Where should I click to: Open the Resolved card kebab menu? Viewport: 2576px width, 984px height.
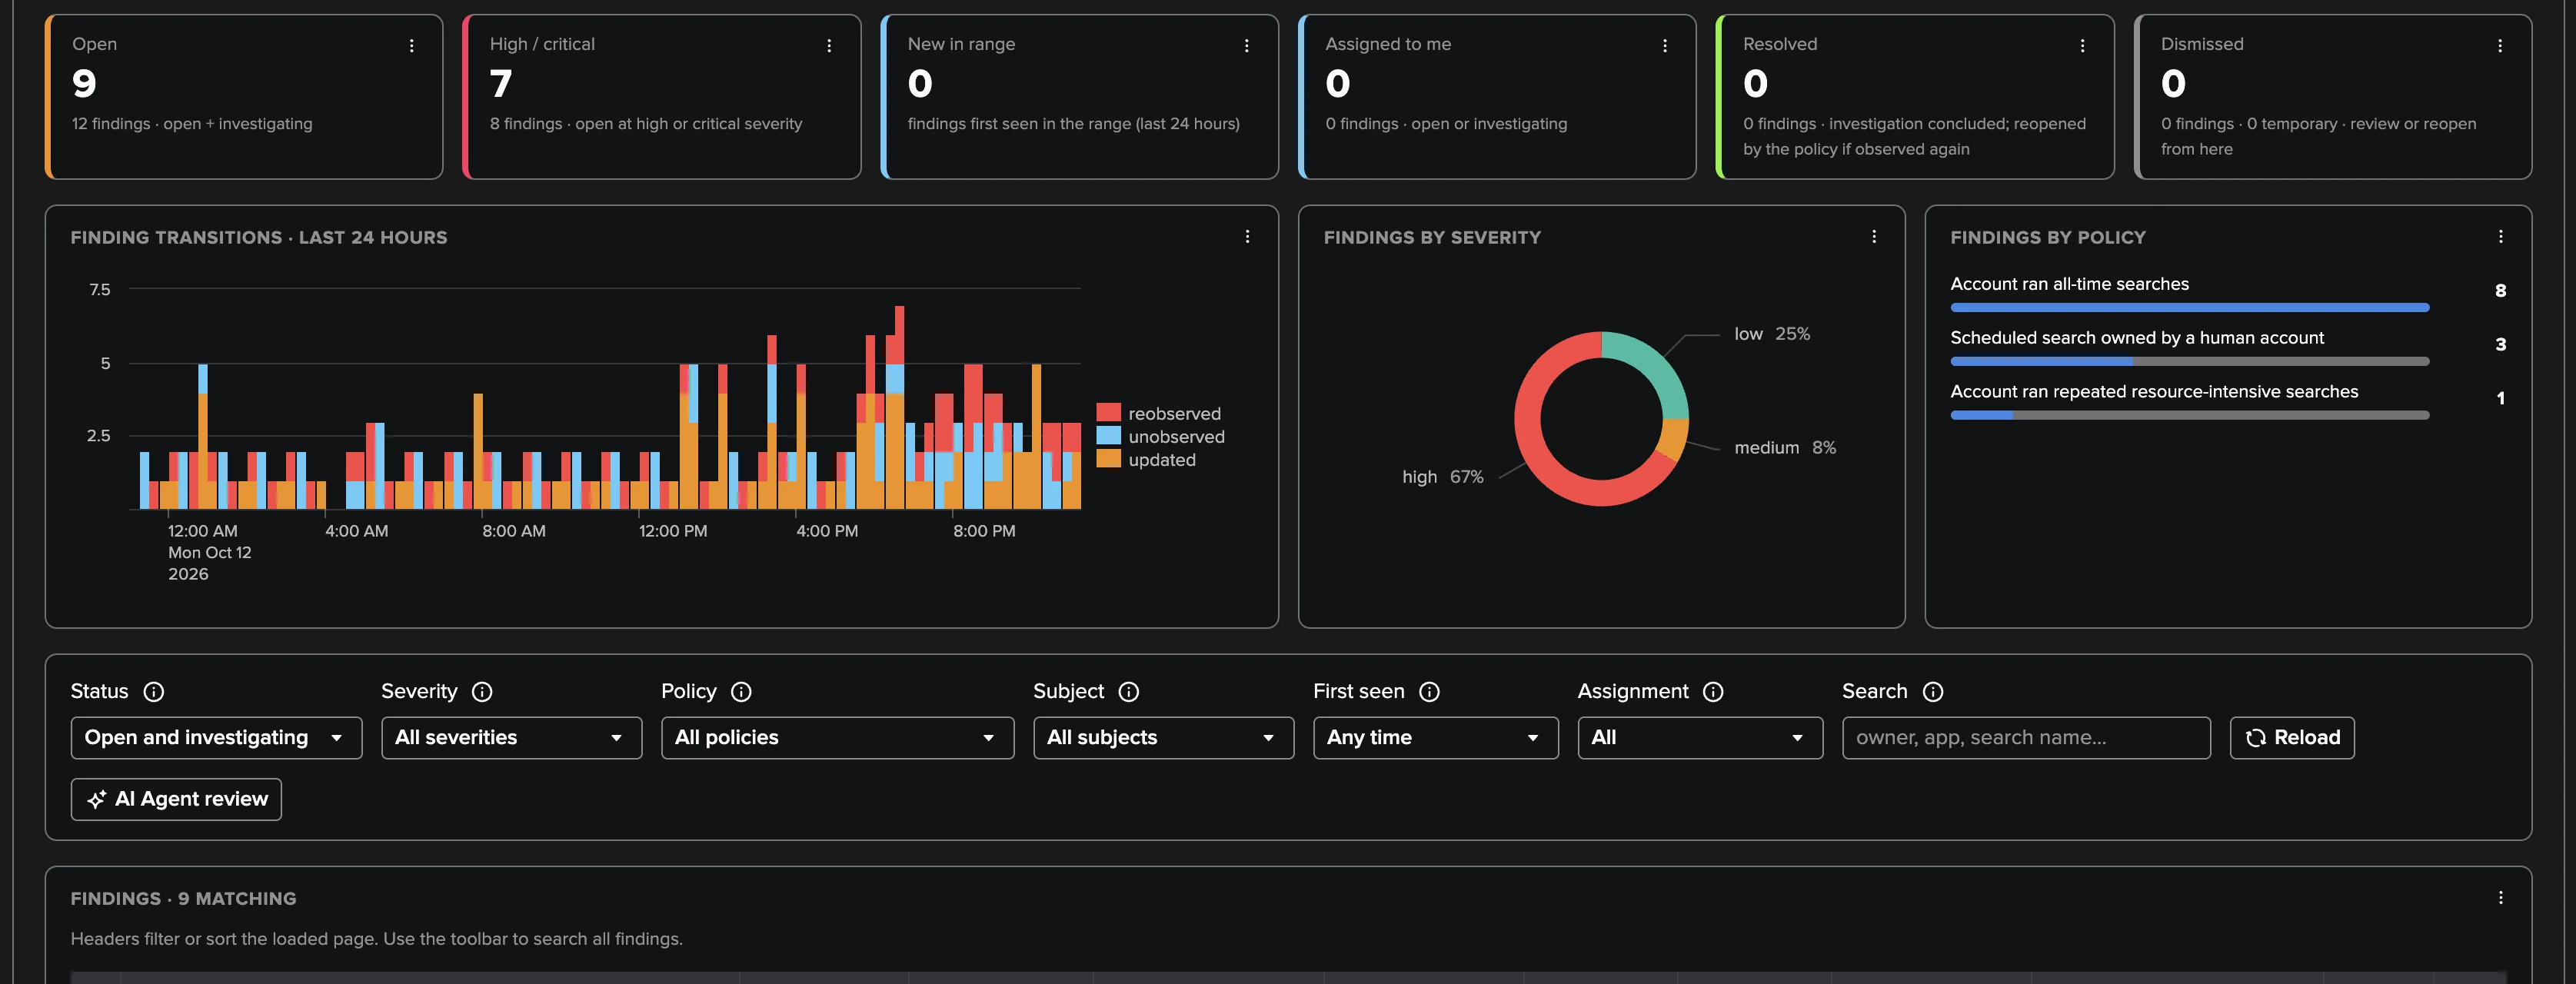coord(2082,46)
